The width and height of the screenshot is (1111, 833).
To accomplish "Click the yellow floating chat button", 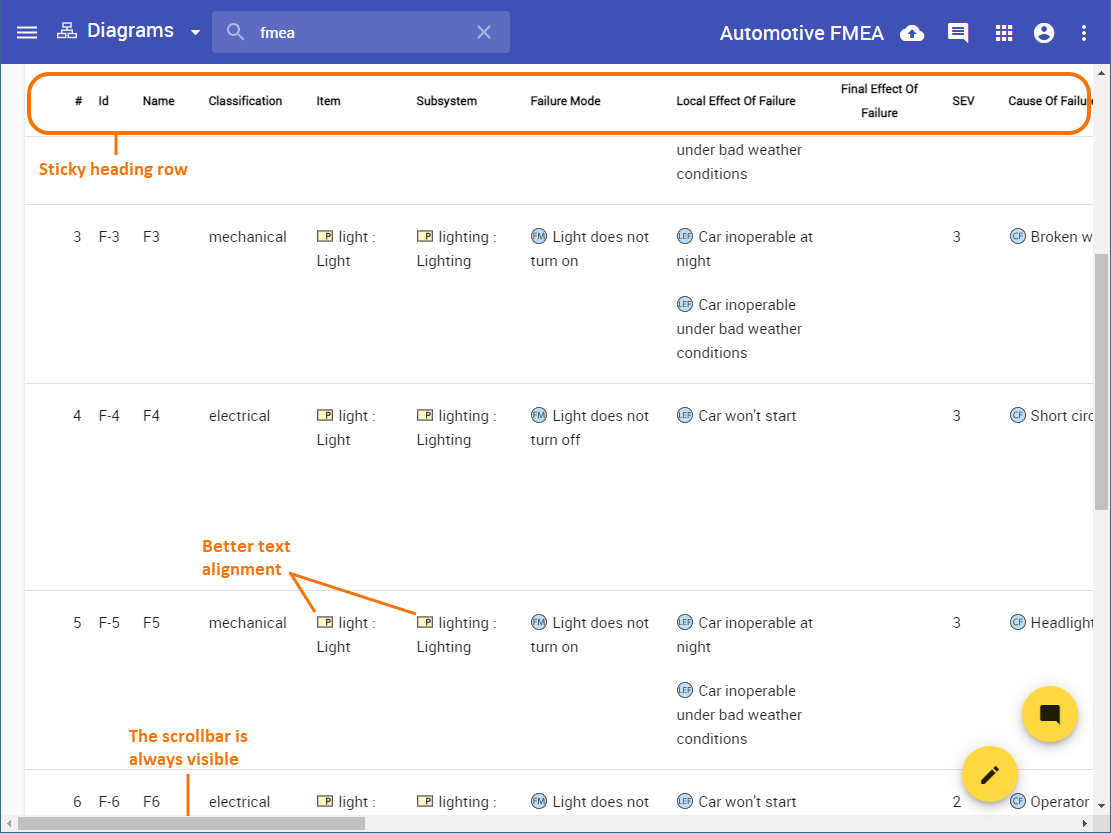I will (x=1049, y=714).
